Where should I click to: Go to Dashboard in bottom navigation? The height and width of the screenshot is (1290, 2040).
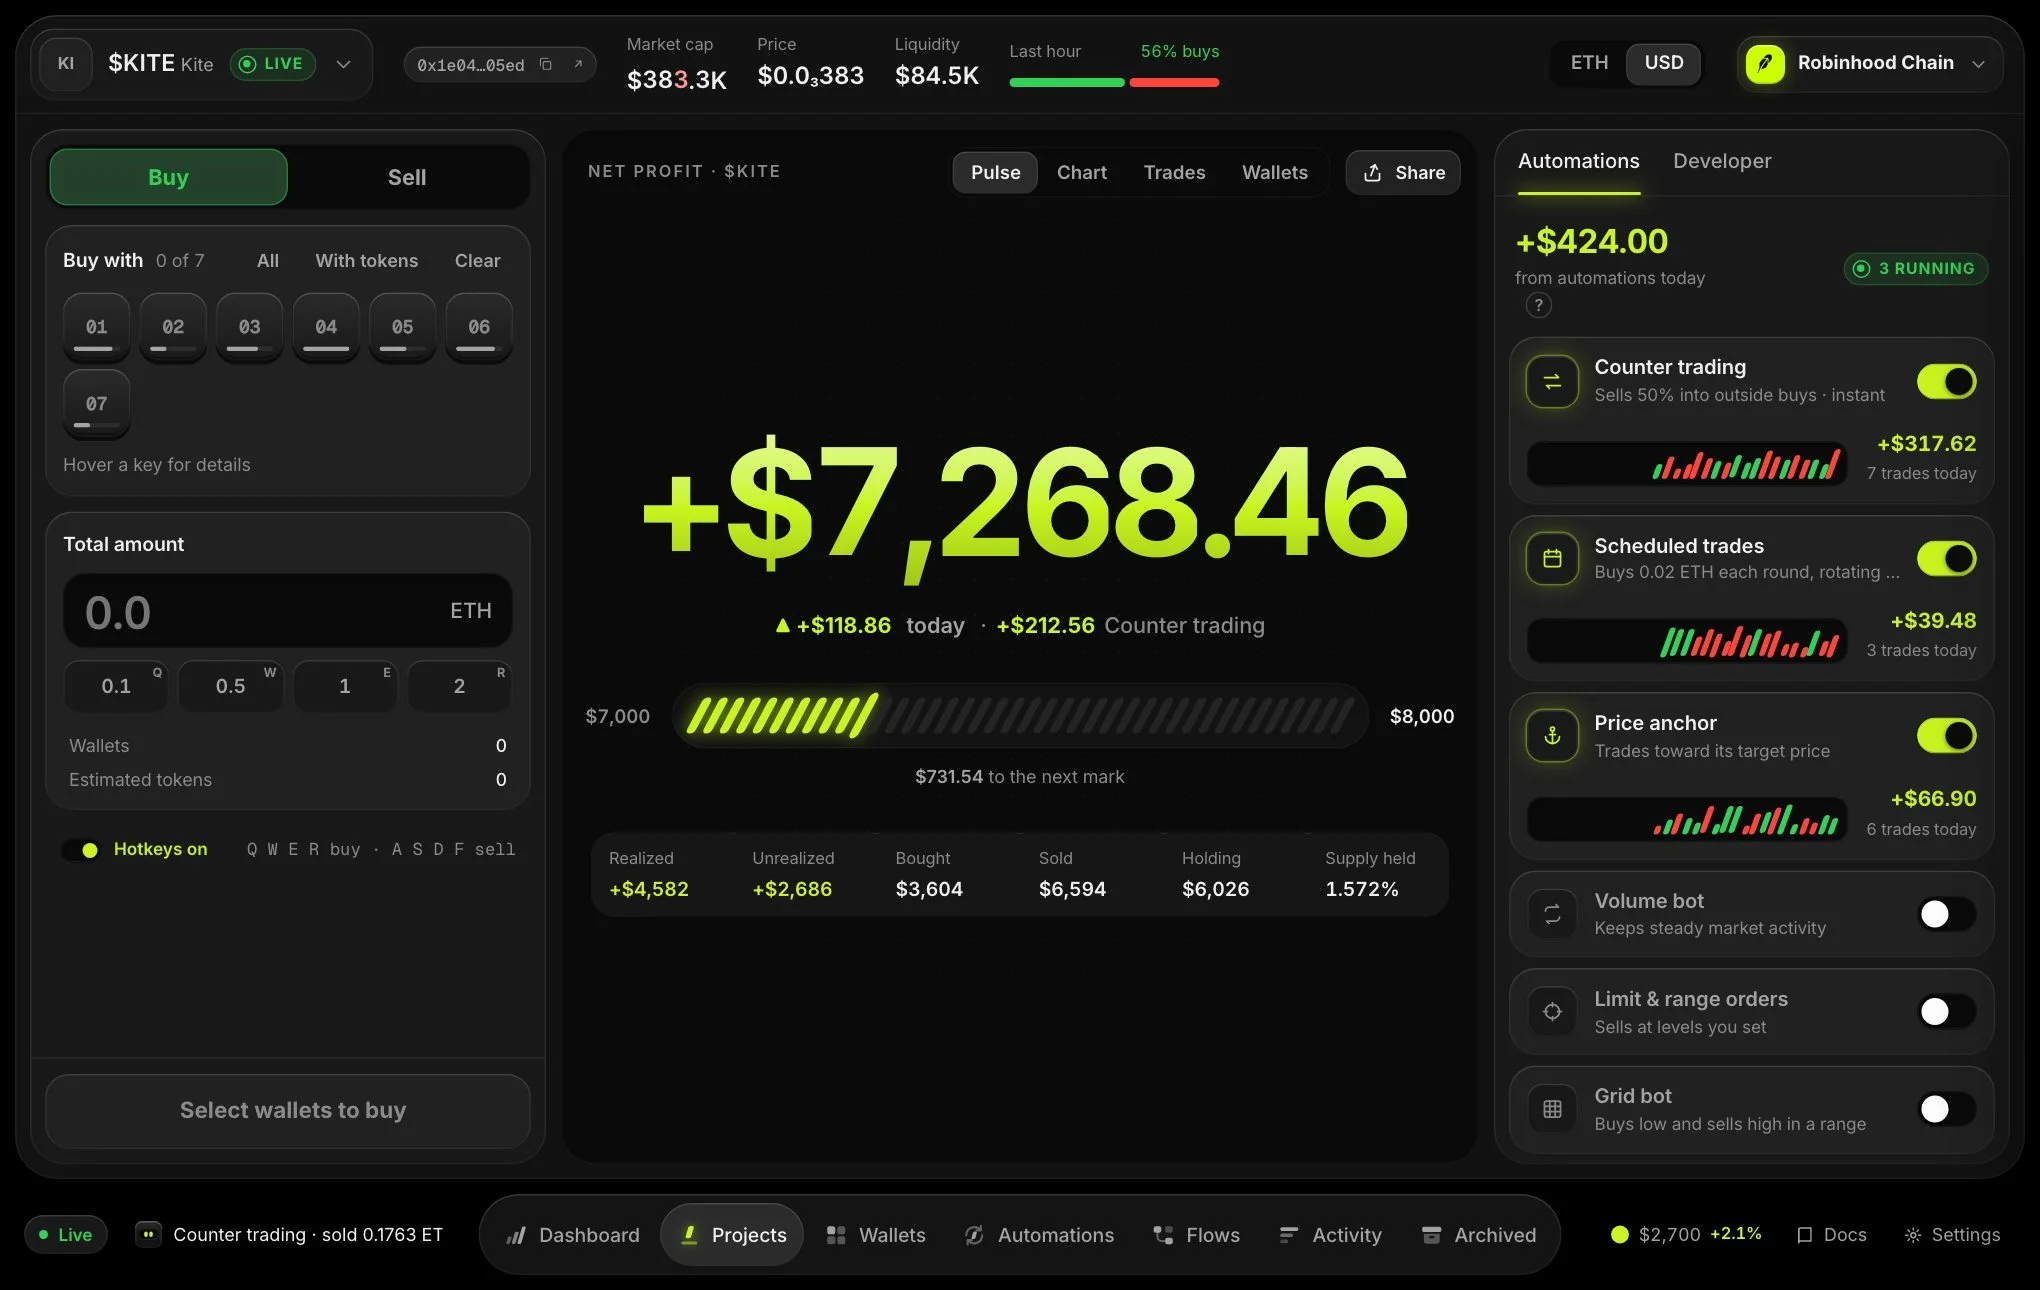pos(573,1235)
